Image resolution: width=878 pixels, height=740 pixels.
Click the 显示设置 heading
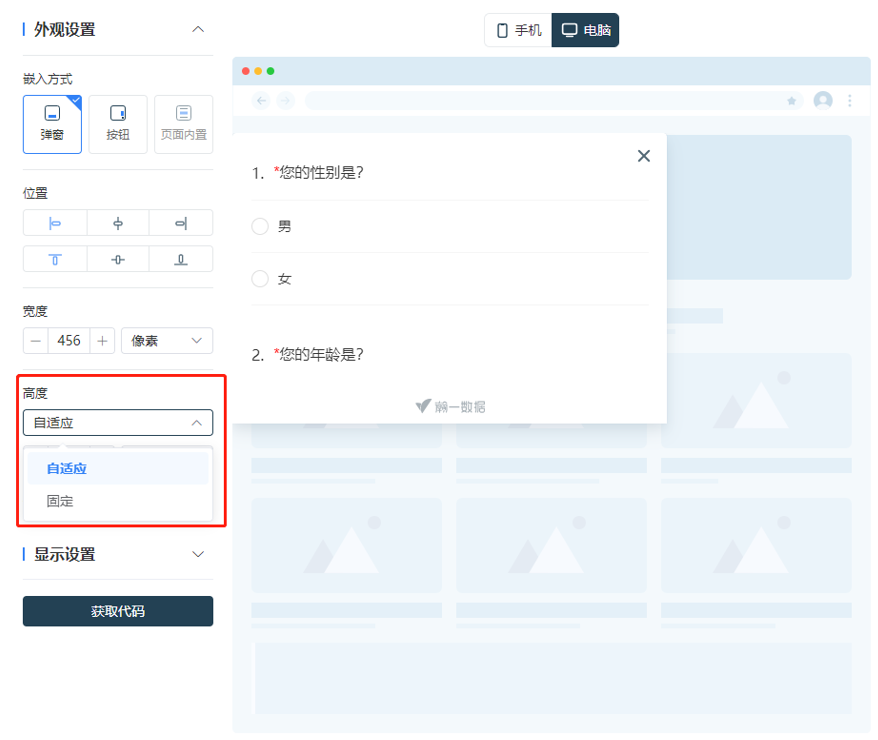pos(64,554)
